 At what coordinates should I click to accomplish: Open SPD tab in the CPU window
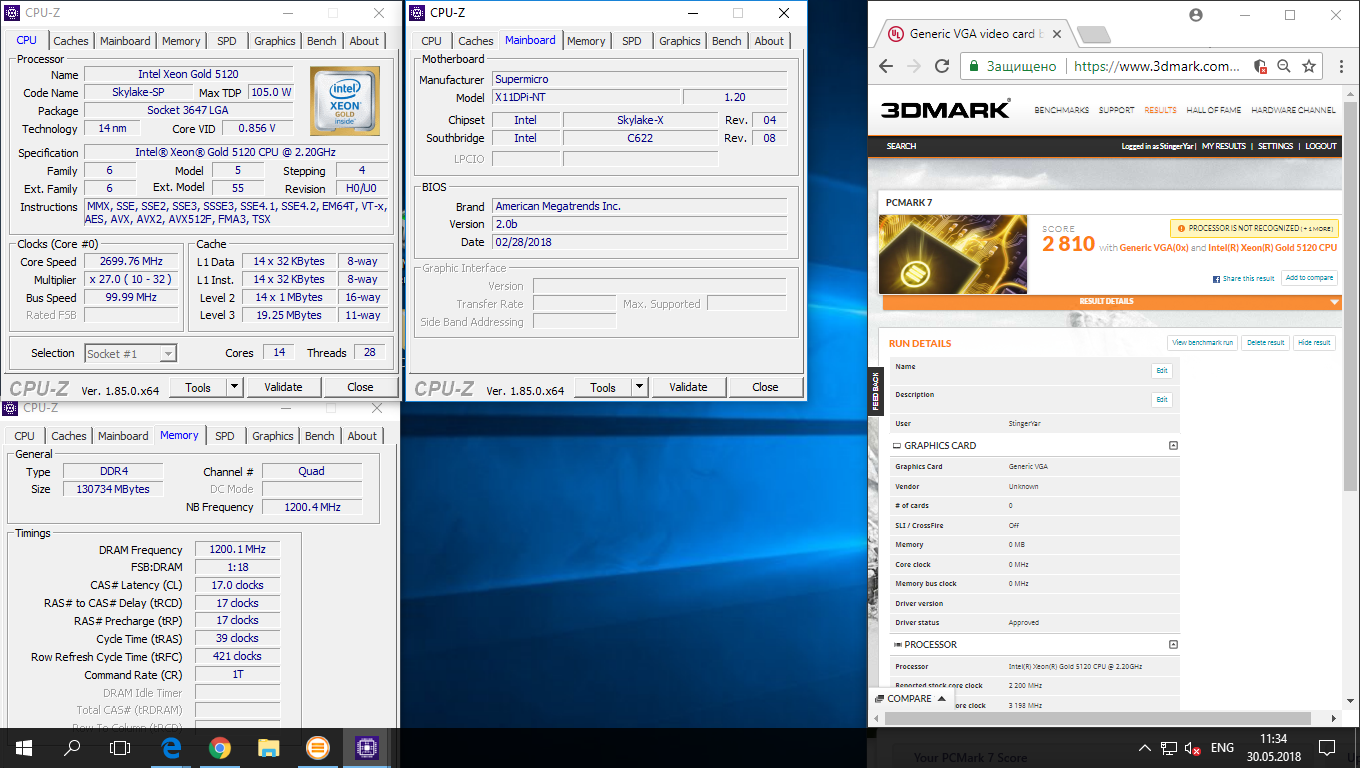pos(227,41)
